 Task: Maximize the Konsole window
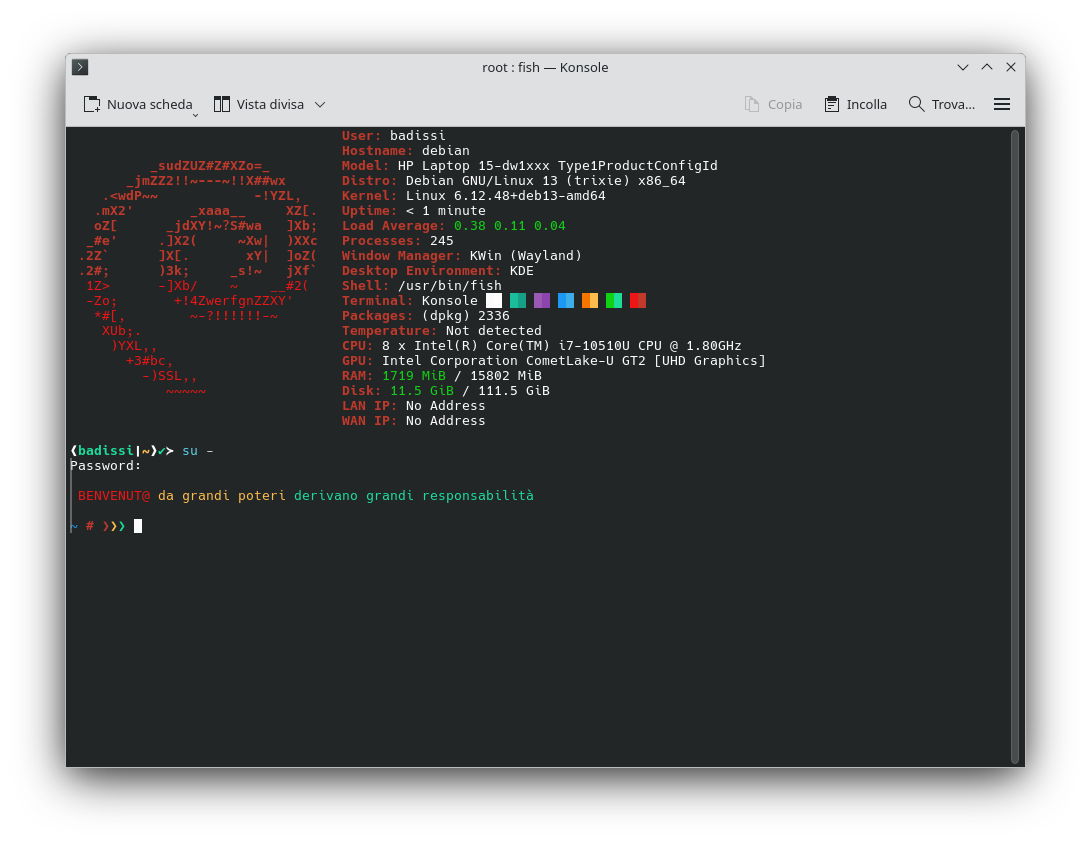point(987,67)
